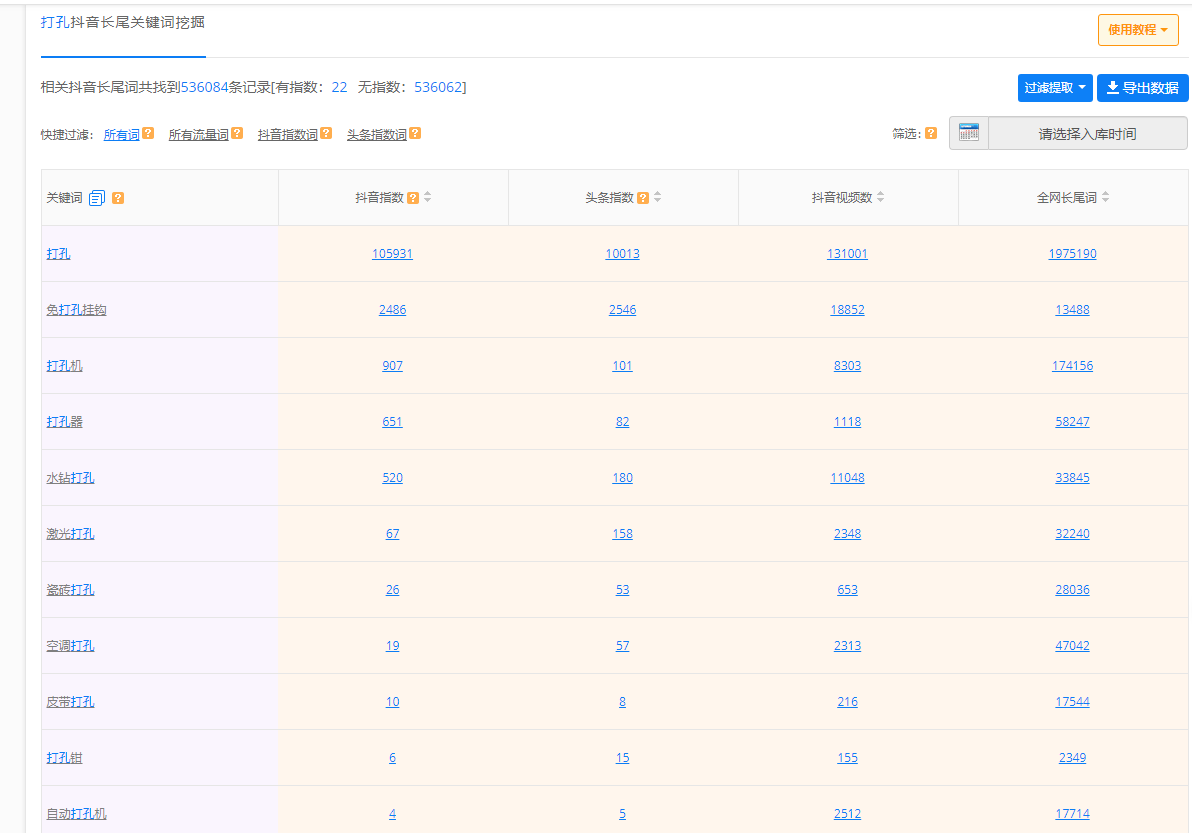
Task: Click the copy keywords icon beside 关键词
Action: 97,198
